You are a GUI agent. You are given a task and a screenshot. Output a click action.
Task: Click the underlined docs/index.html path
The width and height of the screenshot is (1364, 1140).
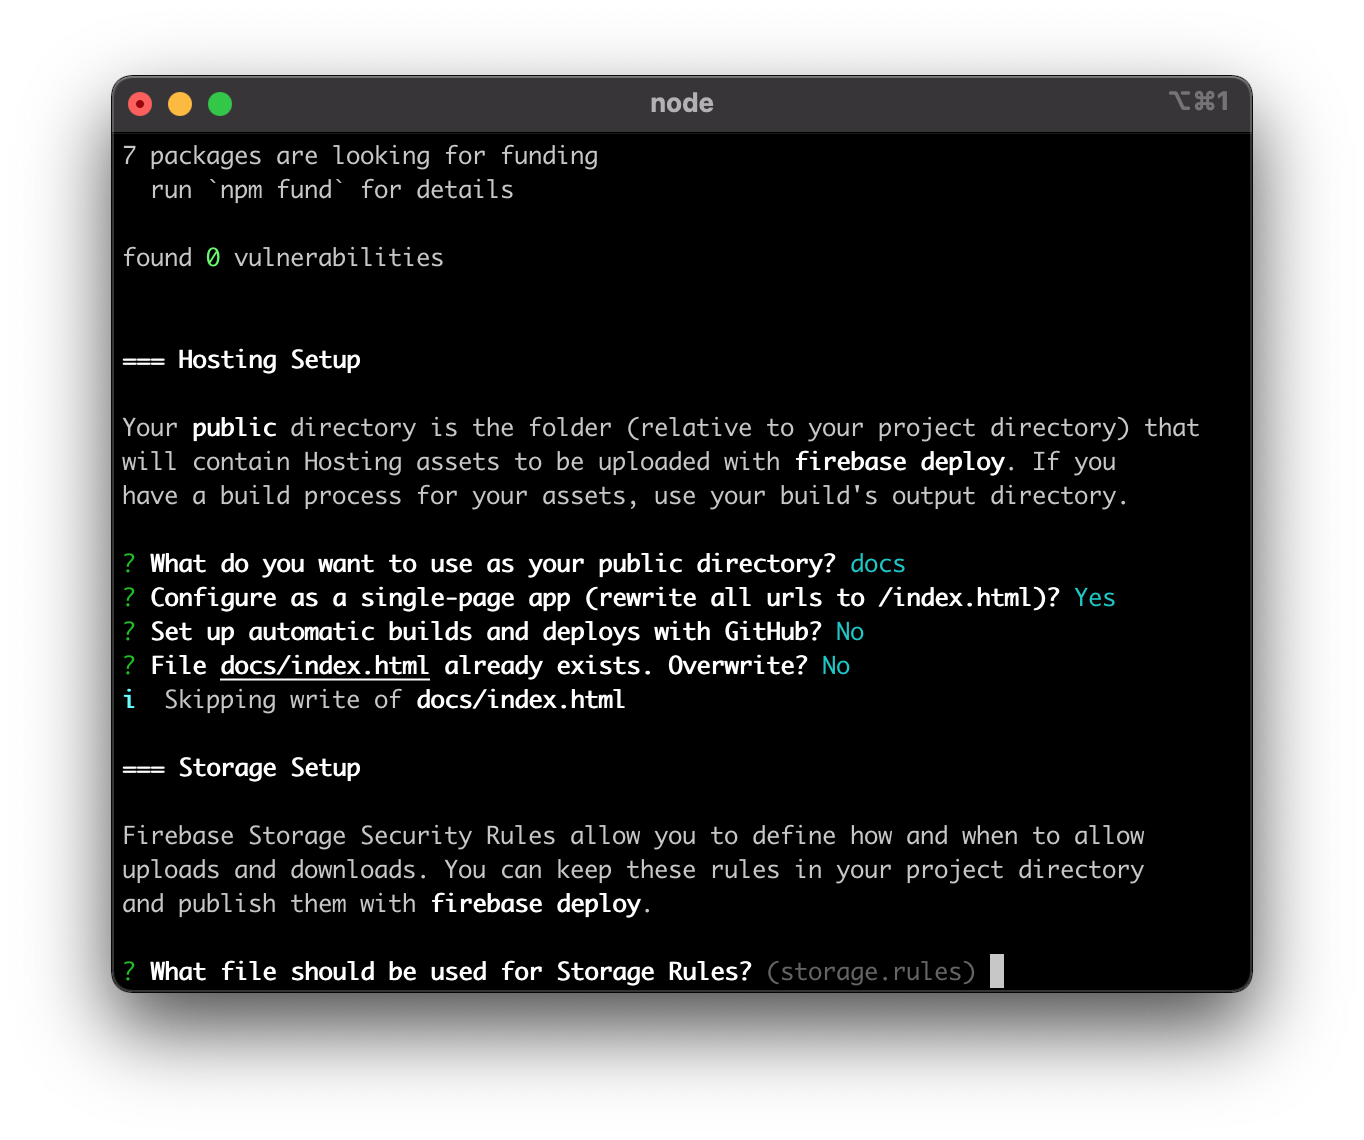point(325,666)
